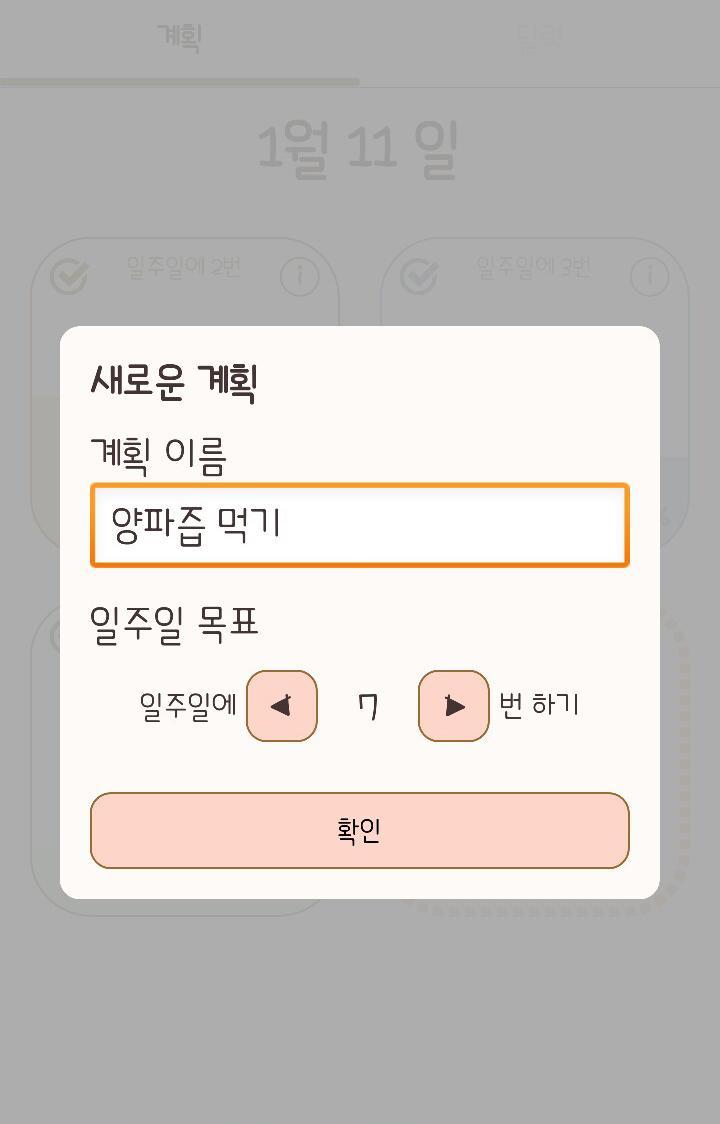Click the weekly count number 7
720x1124 pixels.
pos(368,706)
